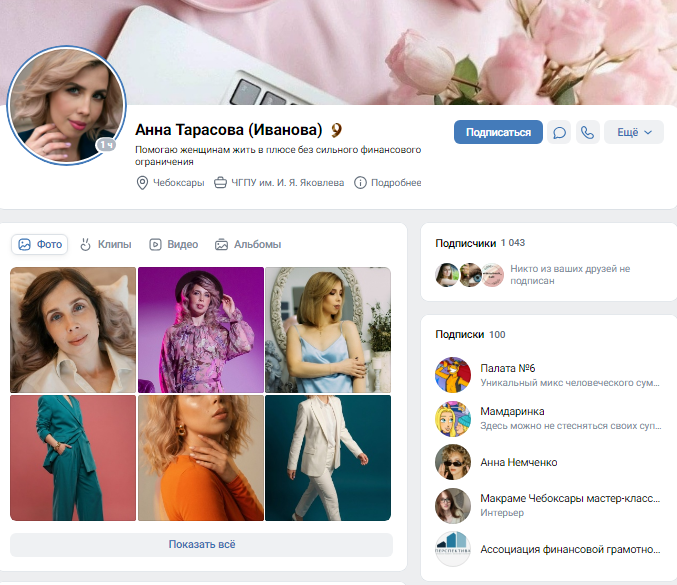This screenshot has height=585, width=677.
Task: Start a call with the phone icon
Action: coord(588,132)
